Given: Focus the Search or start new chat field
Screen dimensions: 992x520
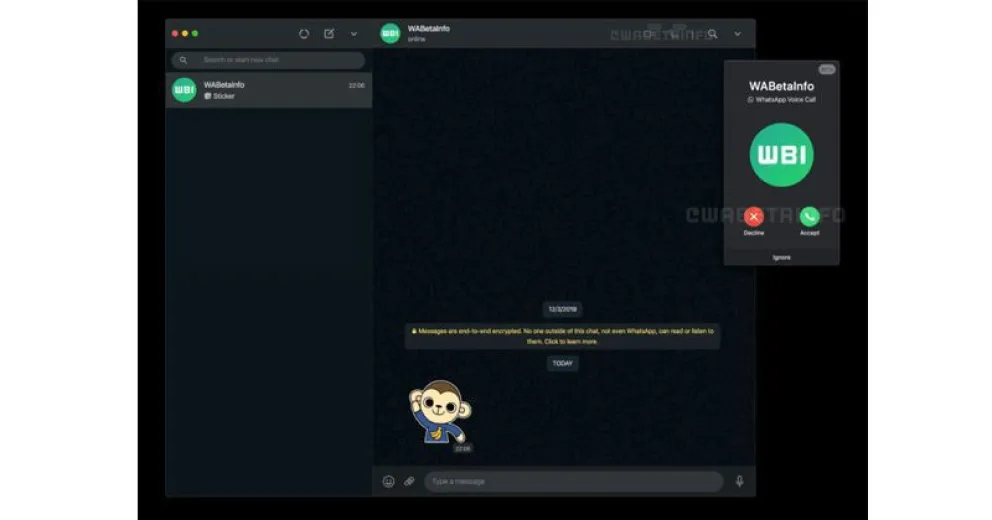Looking at the screenshot, I should point(268,60).
